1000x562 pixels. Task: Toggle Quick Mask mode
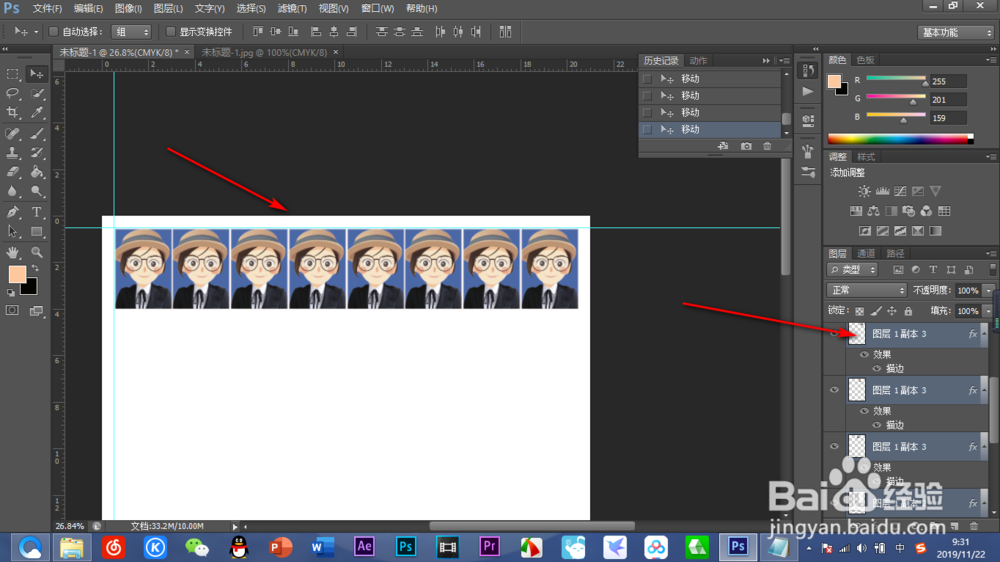pos(12,311)
